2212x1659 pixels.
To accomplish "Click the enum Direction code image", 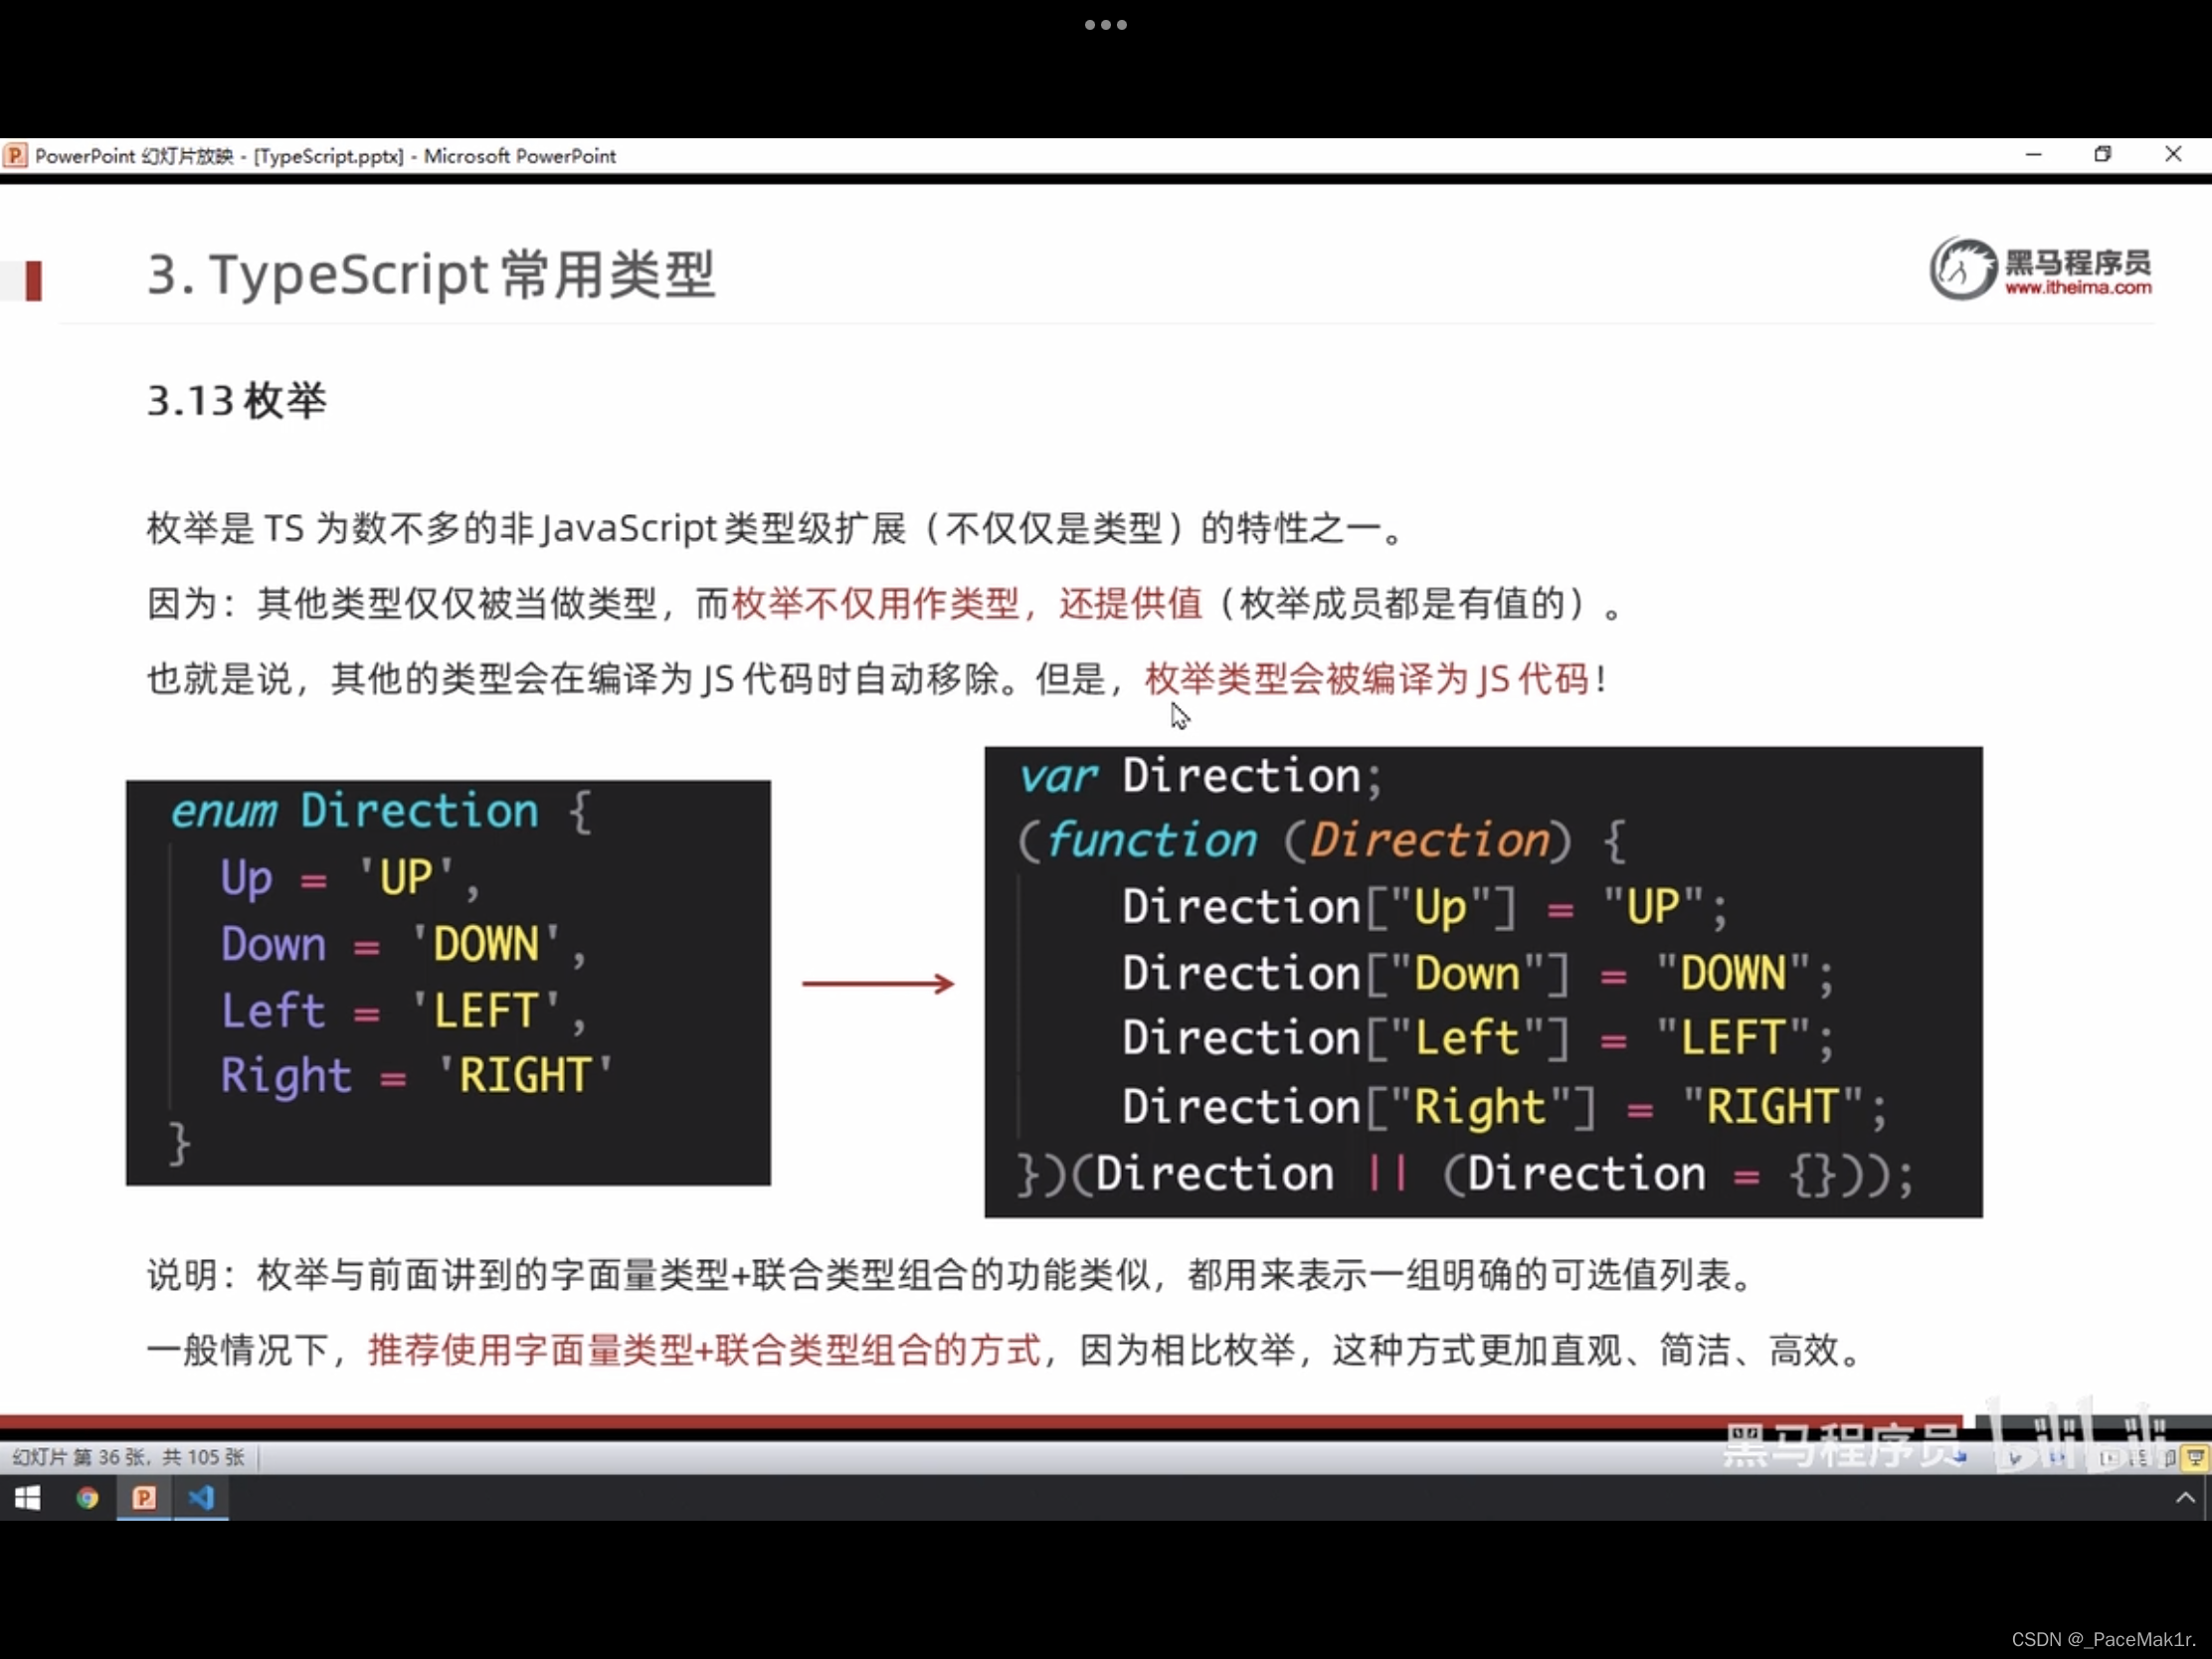I will coord(448,983).
